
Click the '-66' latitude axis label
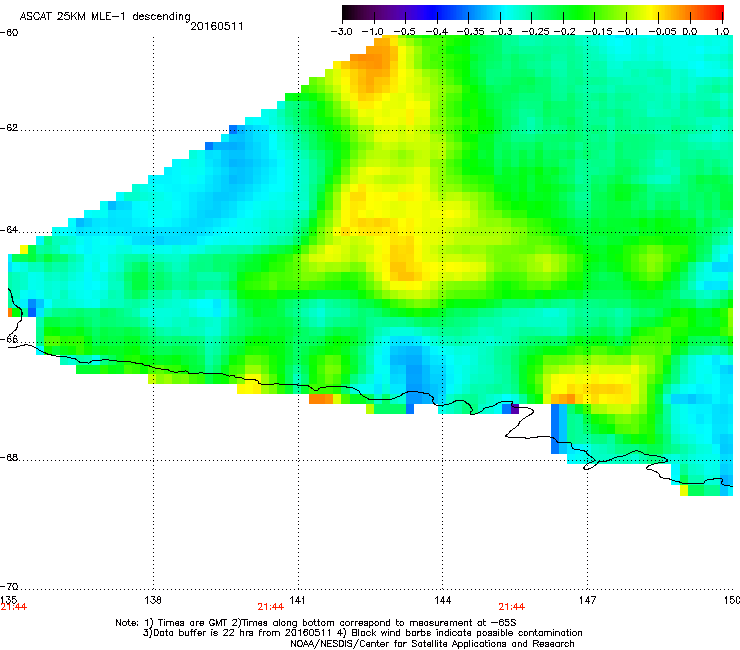tap(9, 339)
